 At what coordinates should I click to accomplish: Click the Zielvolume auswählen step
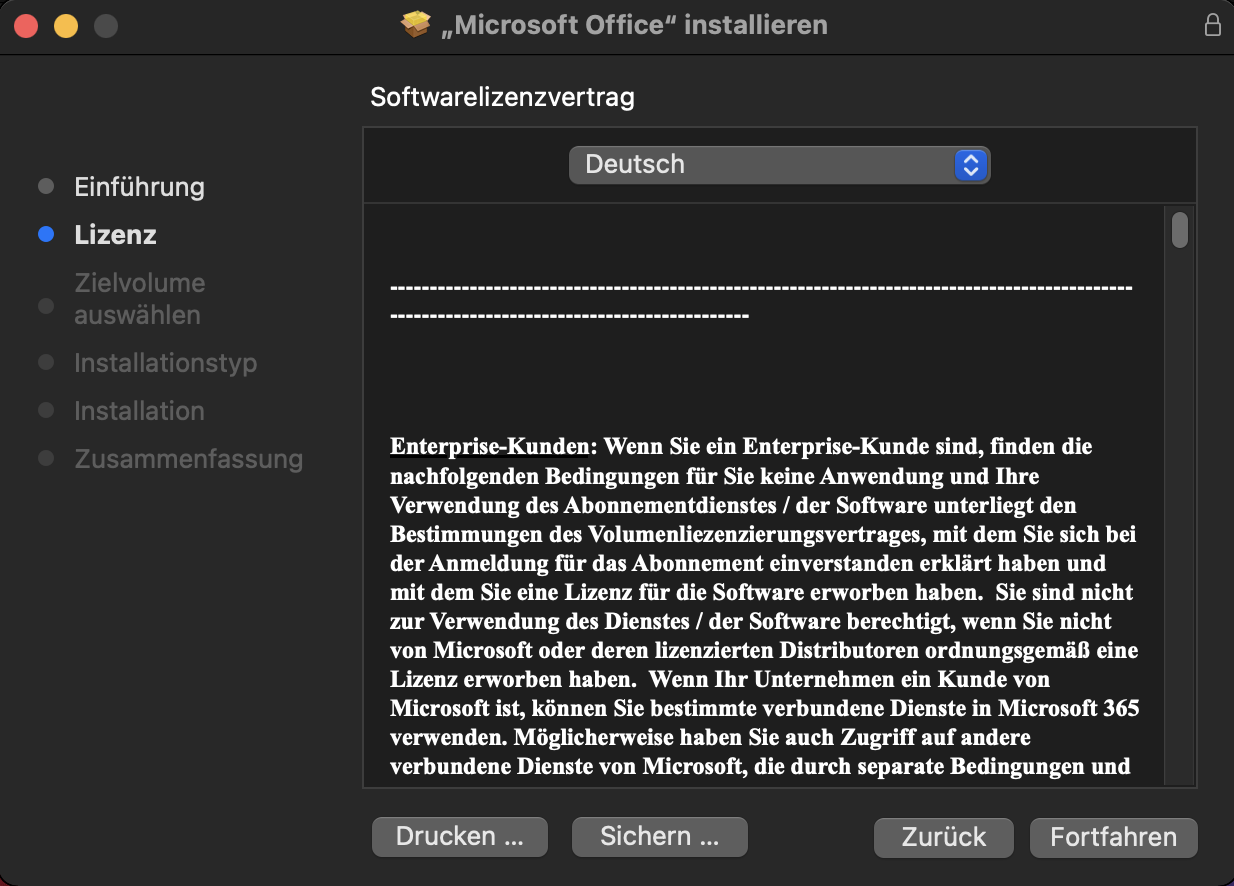click(139, 299)
